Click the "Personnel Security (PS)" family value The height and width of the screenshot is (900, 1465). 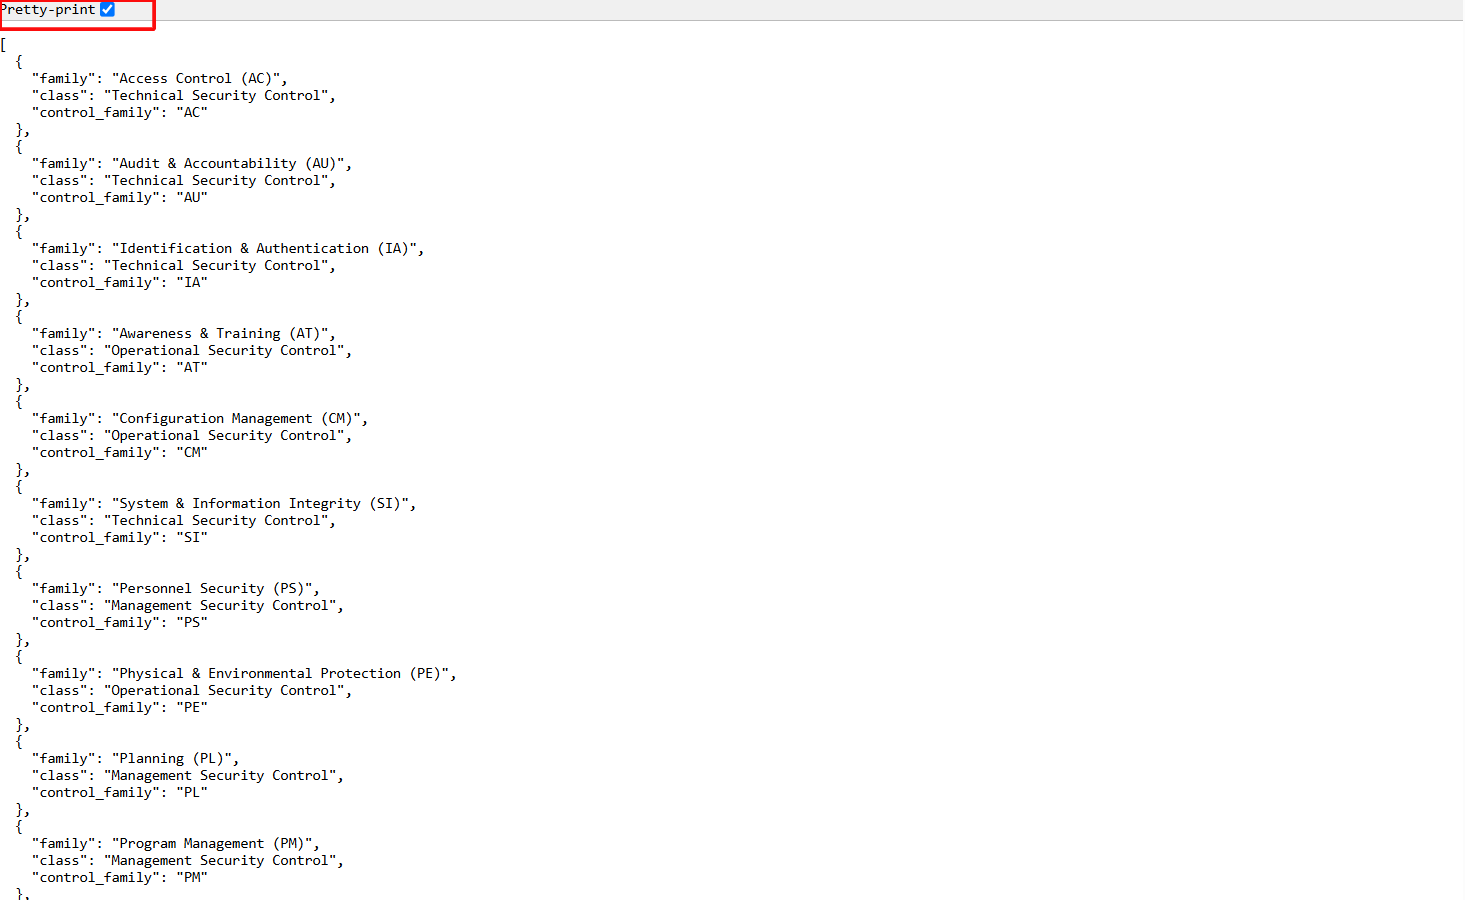click(214, 589)
